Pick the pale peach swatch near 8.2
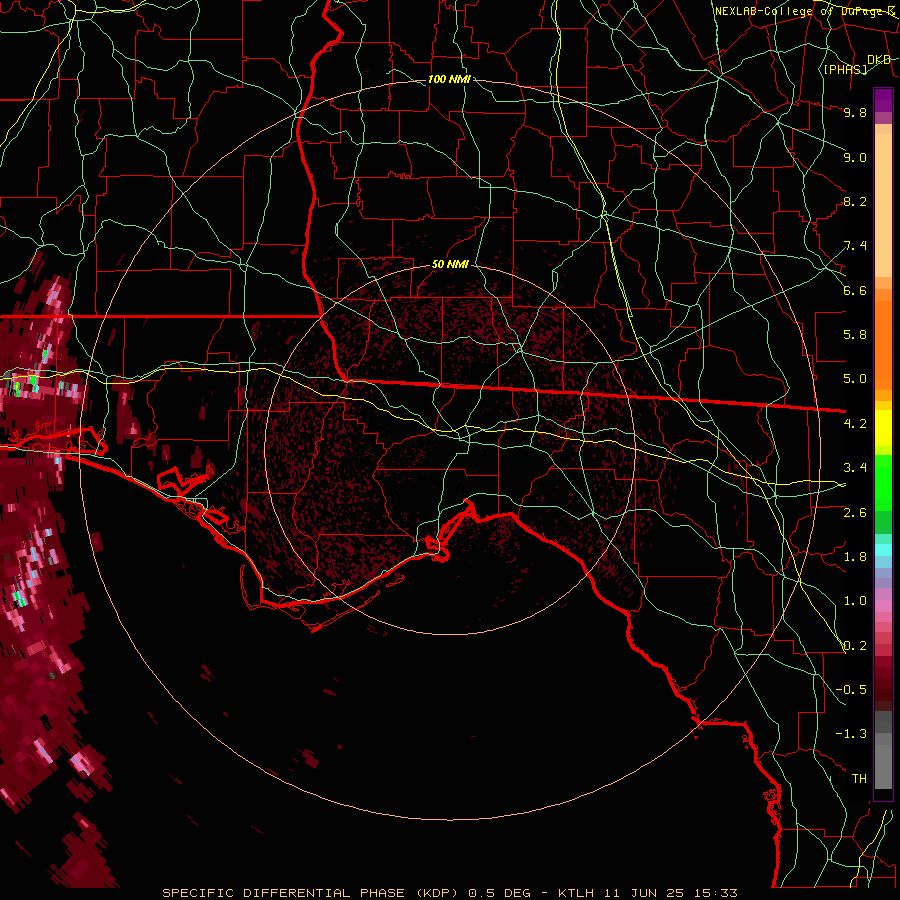 pyautogui.click(x=883, y=205)
